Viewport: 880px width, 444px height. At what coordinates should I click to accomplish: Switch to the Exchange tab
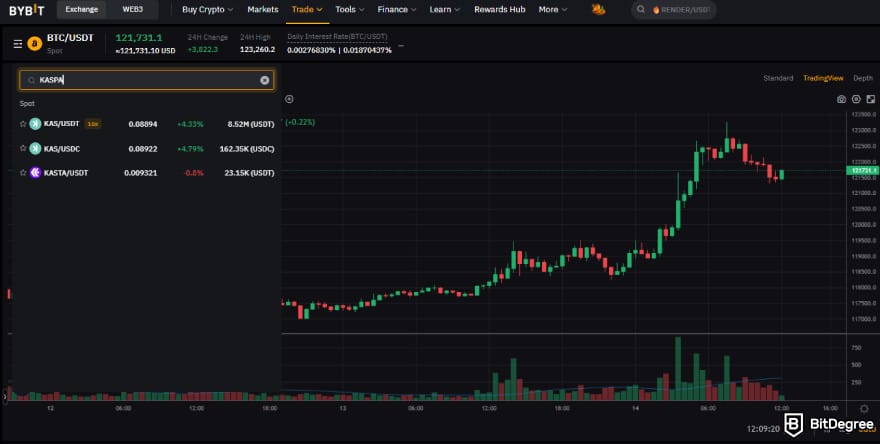[81, 10]
